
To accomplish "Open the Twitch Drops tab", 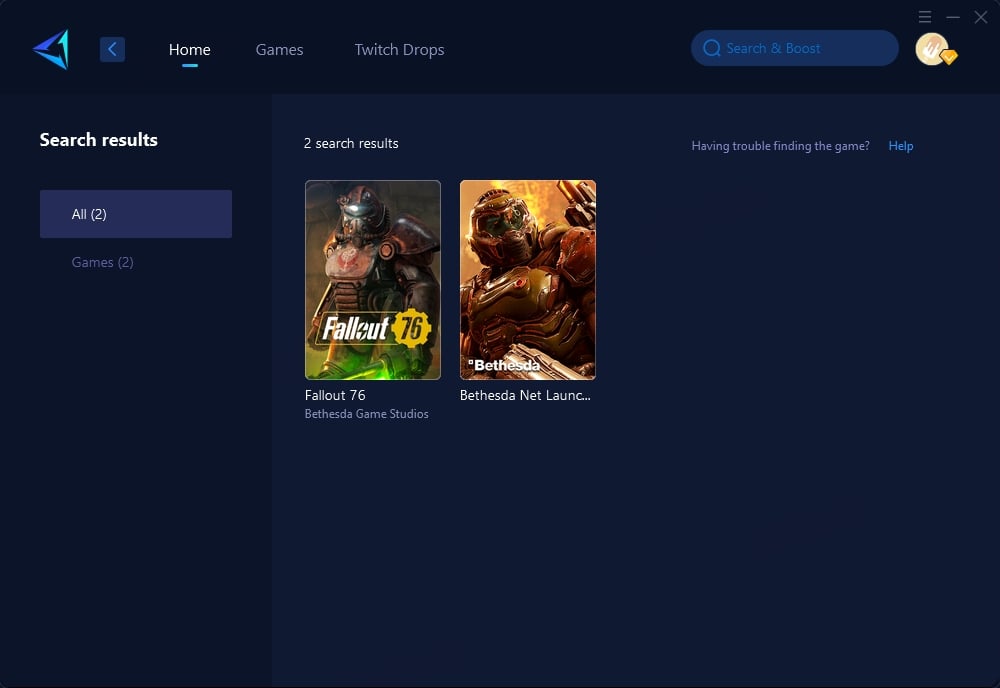I will (399, 50).
